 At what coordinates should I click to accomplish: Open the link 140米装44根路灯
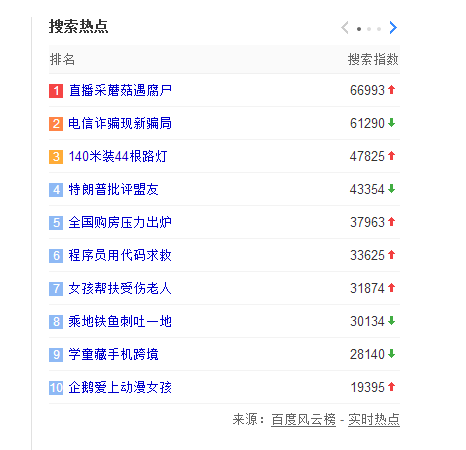118,156
